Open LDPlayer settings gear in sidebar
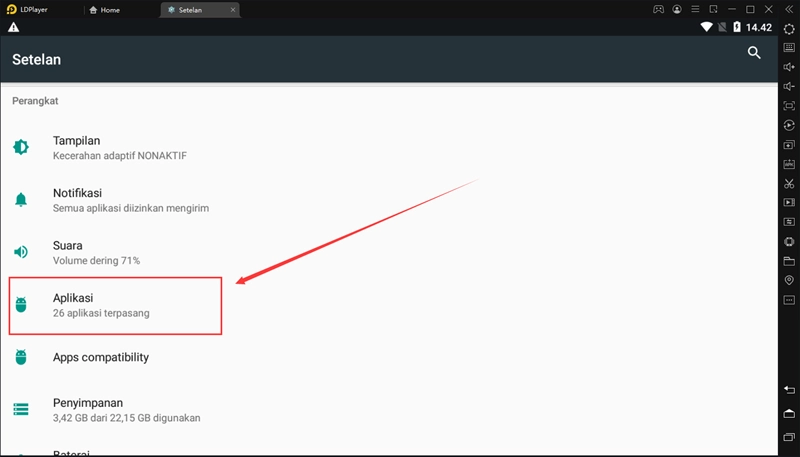Image resolution: width=800 pixels, height=457 pixels. [x=789, y=29]
